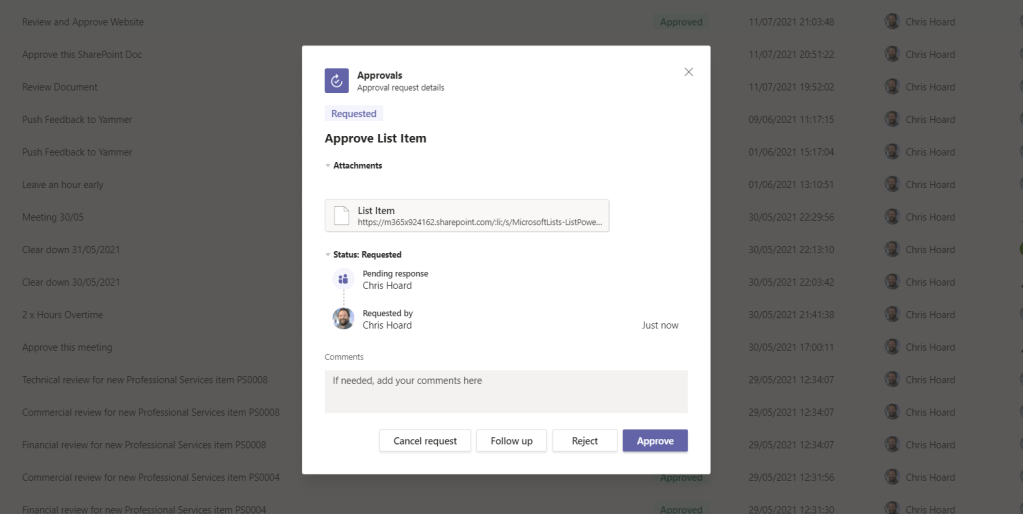The height and width of the screenshot is (514, 1023).
Task: Click the Approvals app icon in dialog header
Action: pos(337,81)
